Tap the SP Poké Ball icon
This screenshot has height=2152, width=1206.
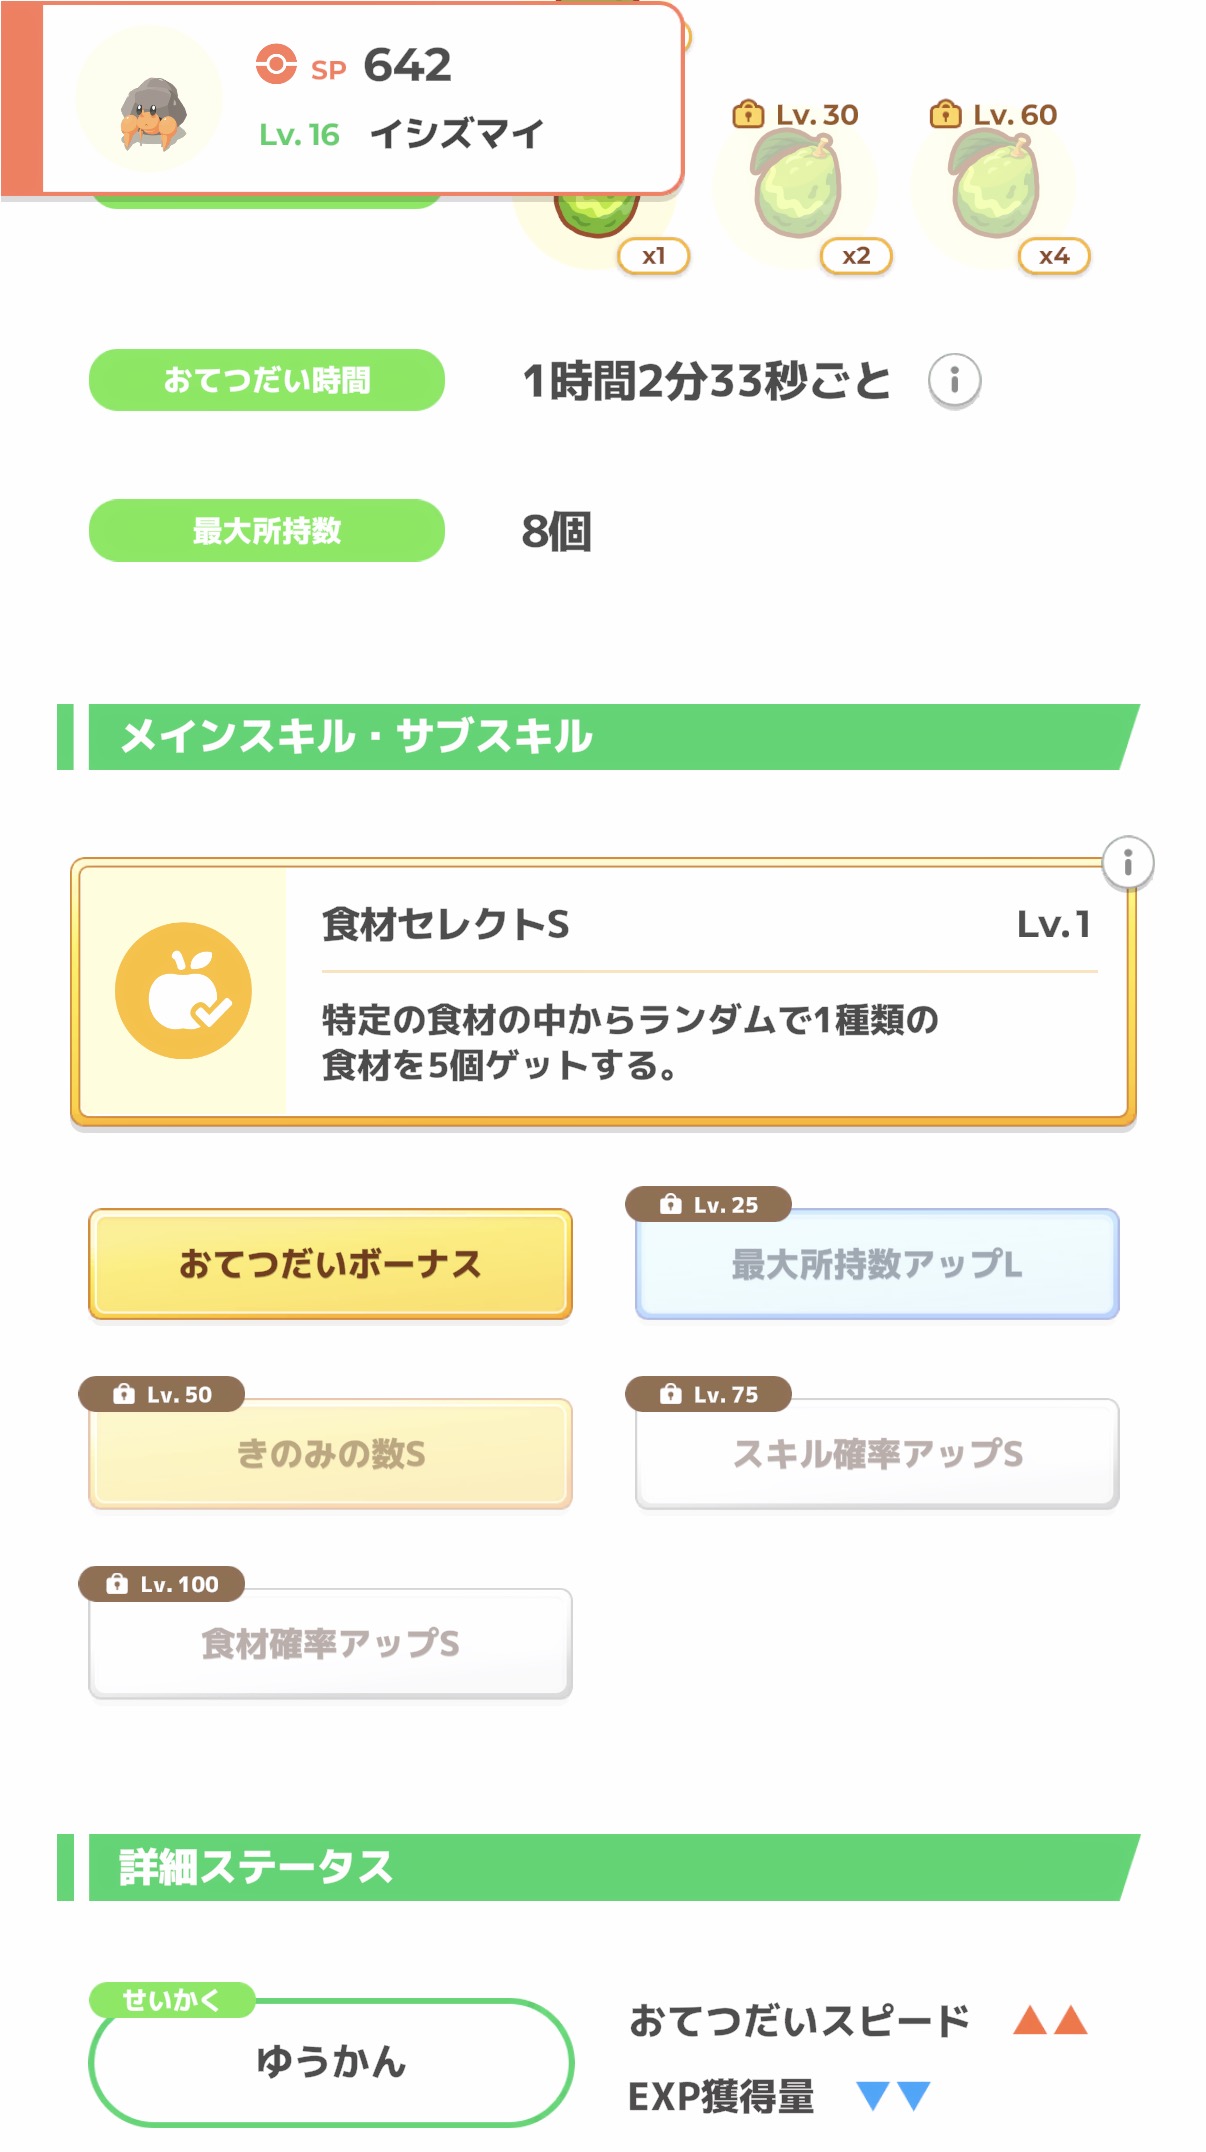[276, 65]
